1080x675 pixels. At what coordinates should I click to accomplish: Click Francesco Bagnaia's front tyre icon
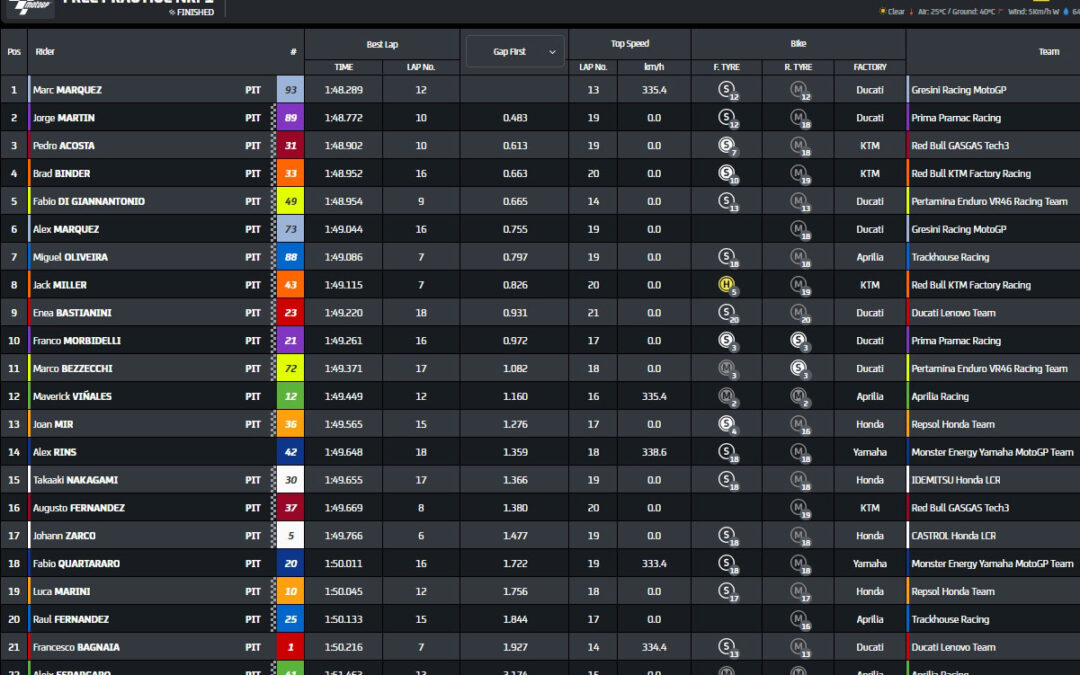click(727, 647)
